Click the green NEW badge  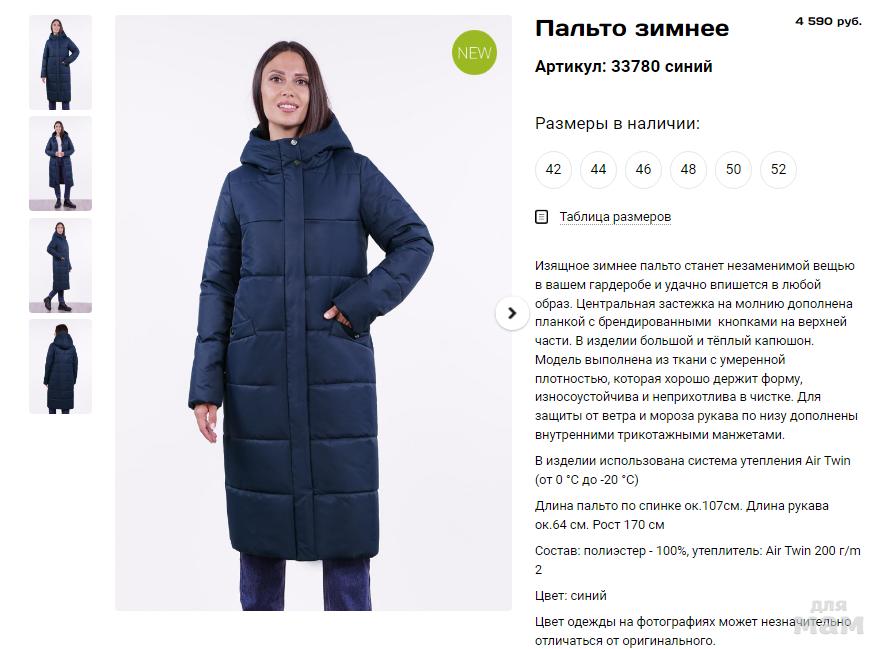474,53
